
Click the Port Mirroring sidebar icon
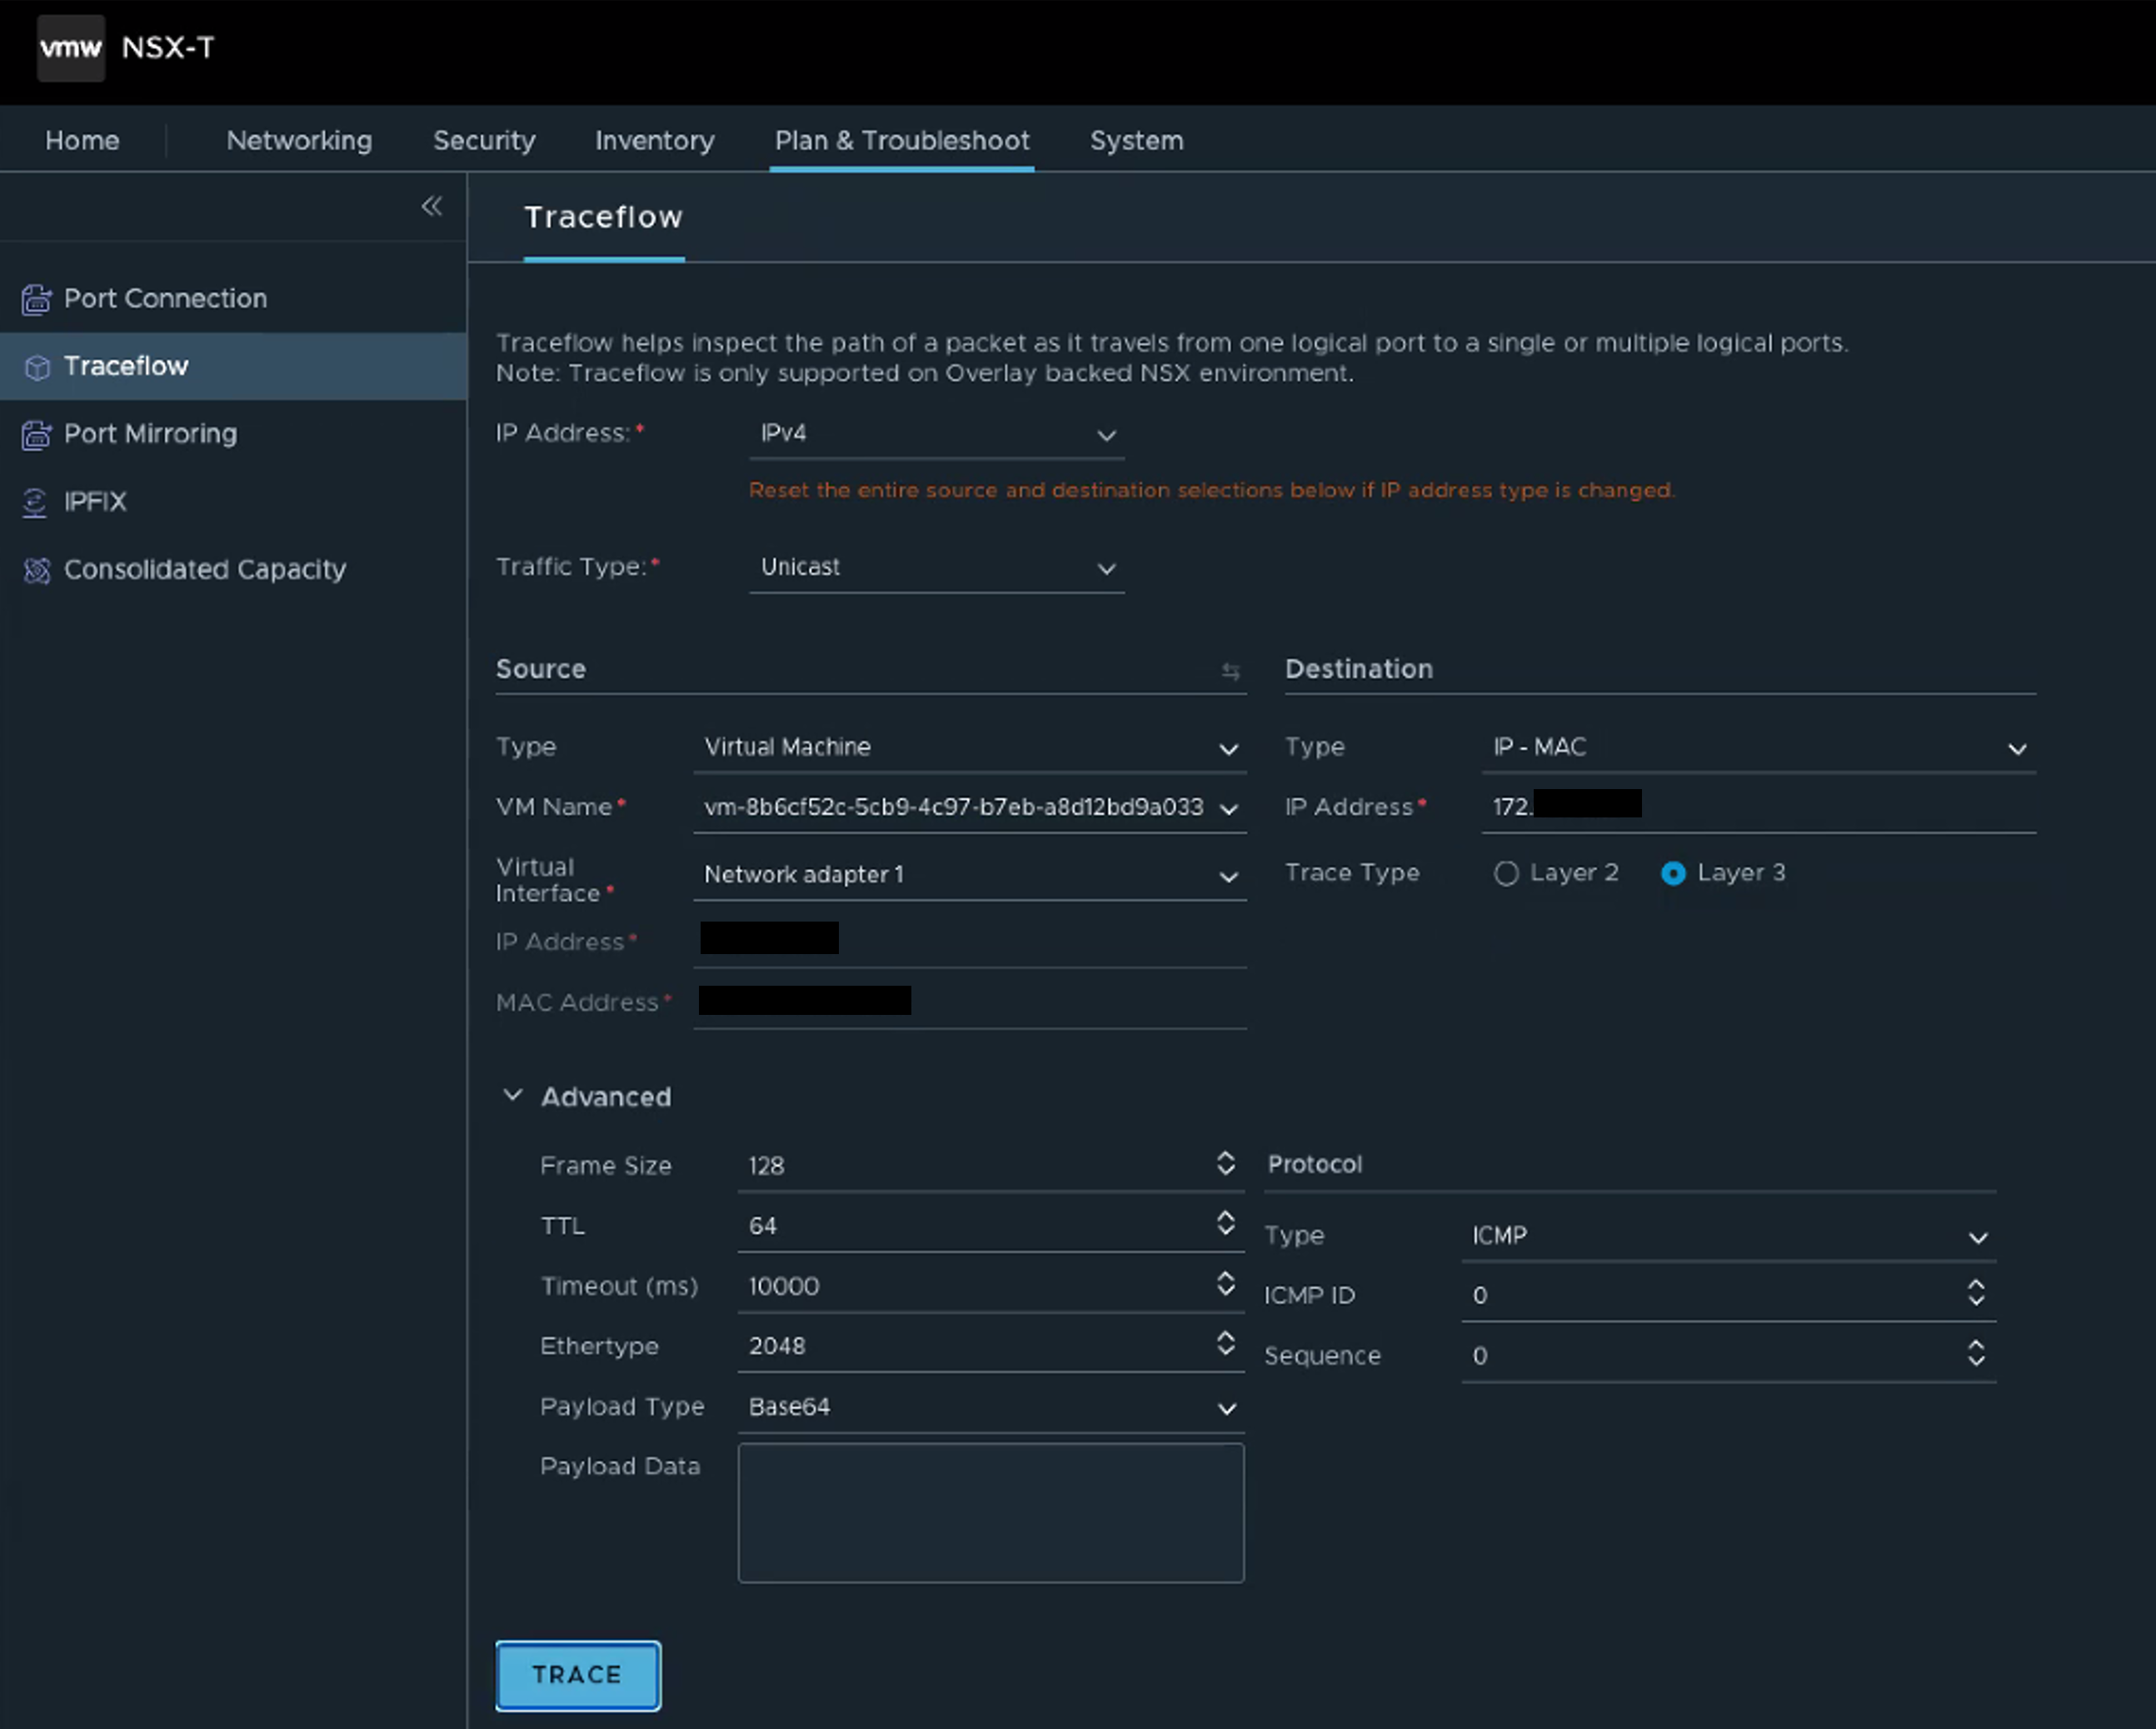click(36, 435)
